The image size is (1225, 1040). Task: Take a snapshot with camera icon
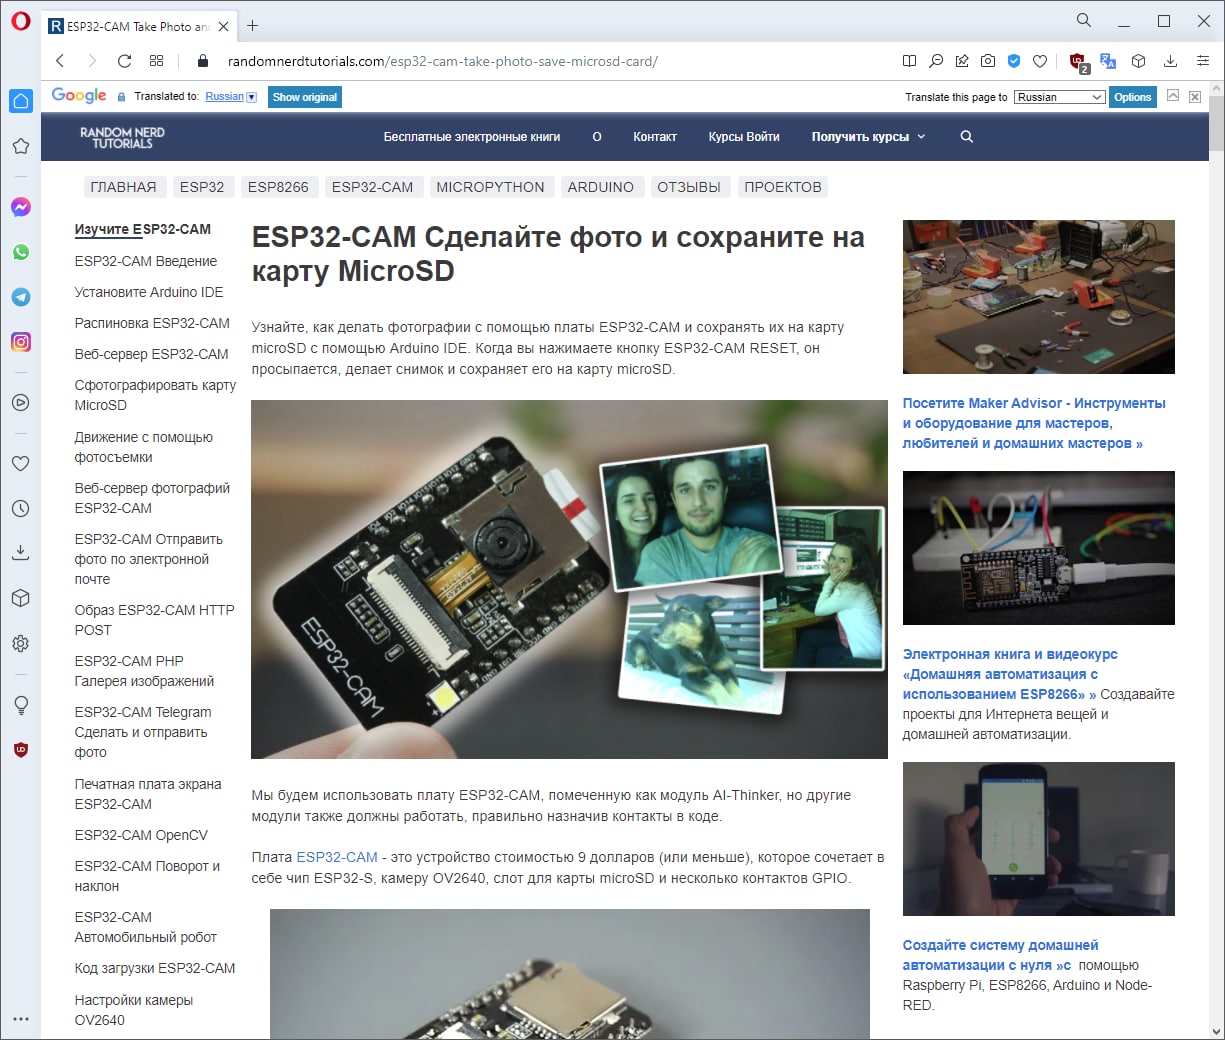pyautogui.click(x=988, y=61)
